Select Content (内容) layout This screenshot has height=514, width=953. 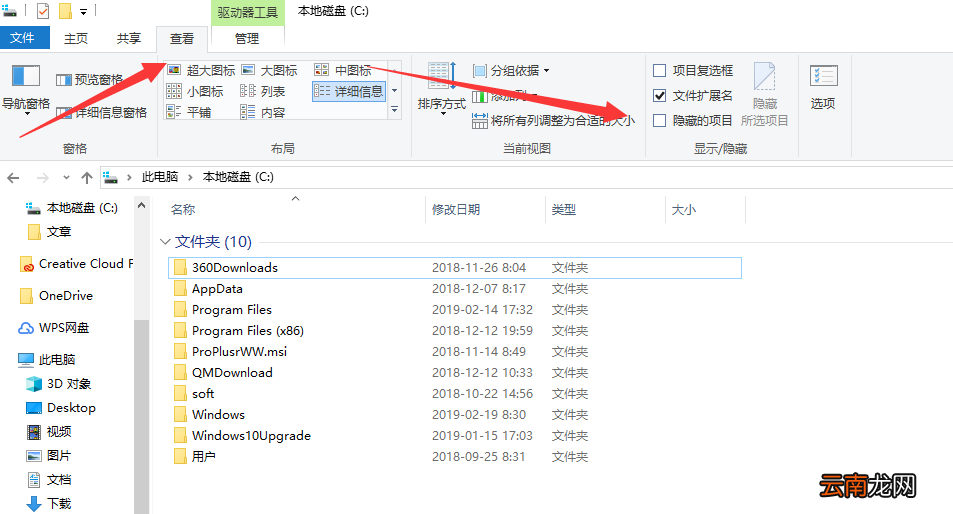pyautogui.click(x=263, y=112)
